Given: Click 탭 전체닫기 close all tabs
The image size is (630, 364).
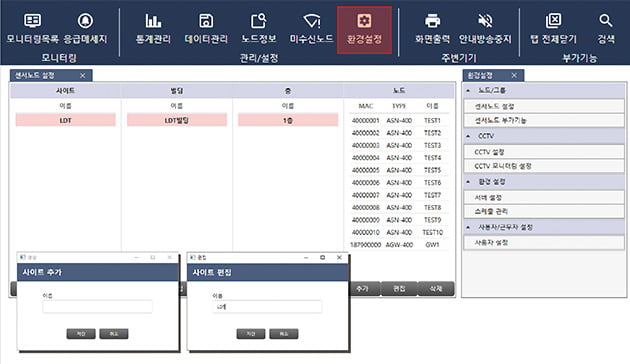Looking at the screenshot, I should click(553, 29).
